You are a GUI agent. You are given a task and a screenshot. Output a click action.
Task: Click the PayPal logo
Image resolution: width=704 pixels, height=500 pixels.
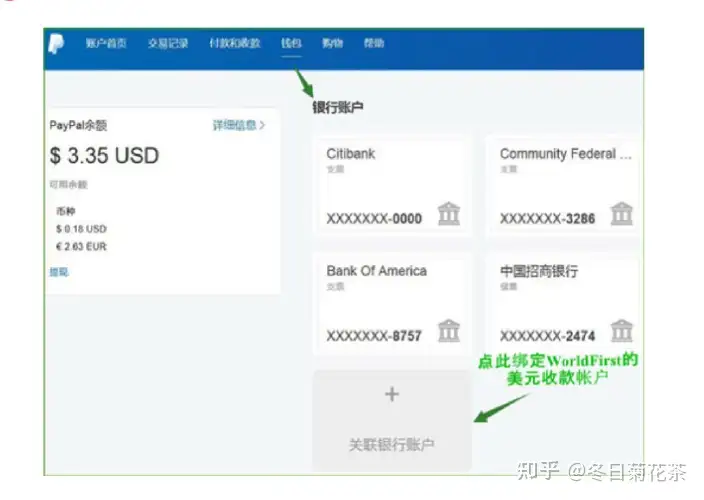tap(57, 44)
